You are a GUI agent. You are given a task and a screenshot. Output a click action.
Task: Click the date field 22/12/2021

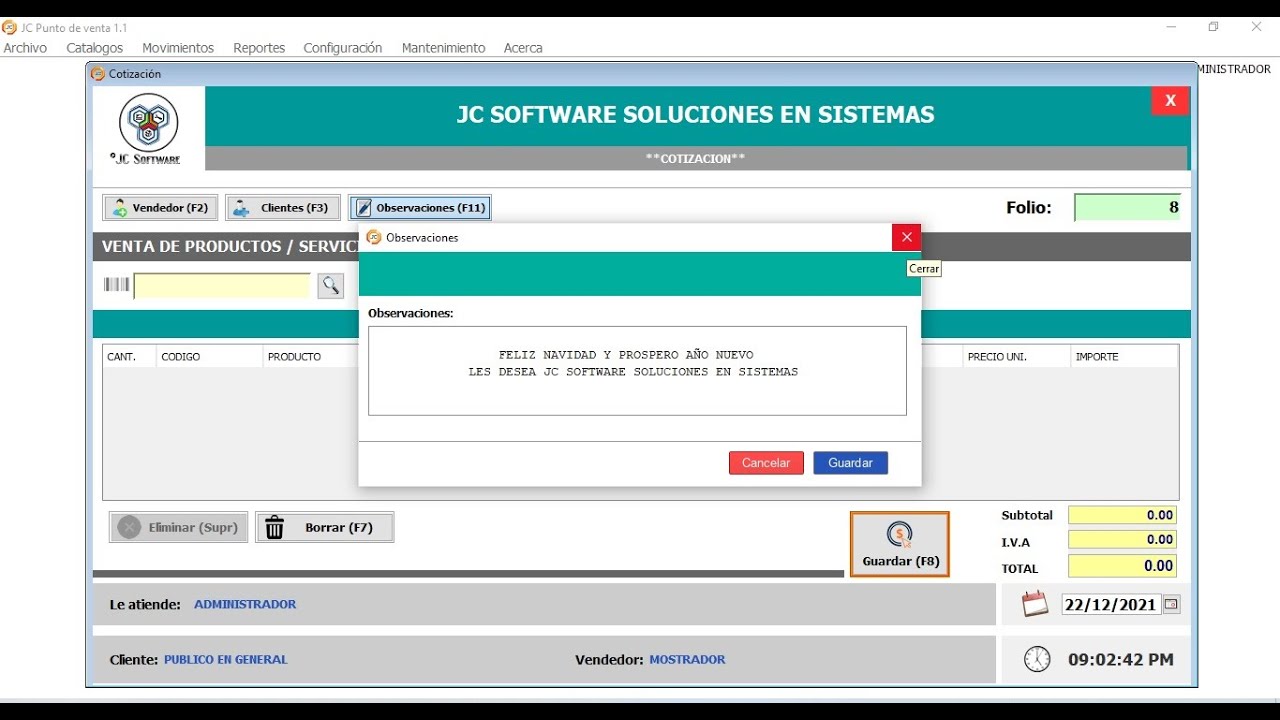coord(1111,605)
